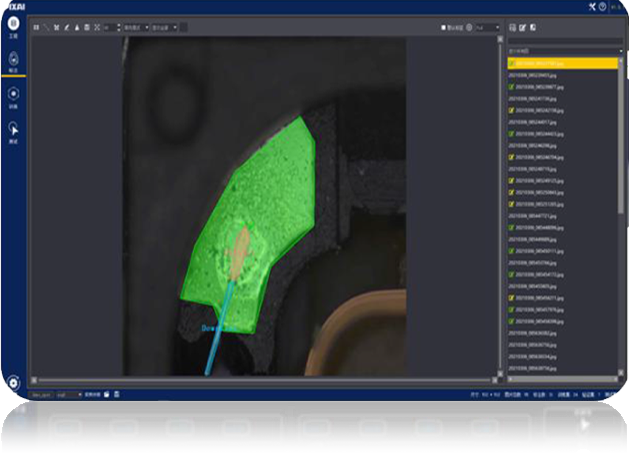Open the test section in left sidebar
The height and width of the screenshot is (462, 629).
point(14,130)
